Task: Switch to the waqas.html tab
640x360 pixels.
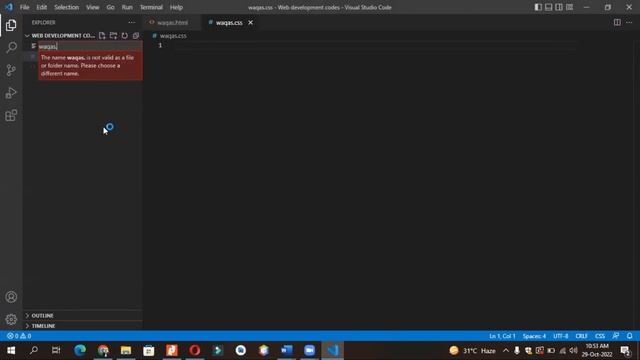Action: tap(172, 22)
